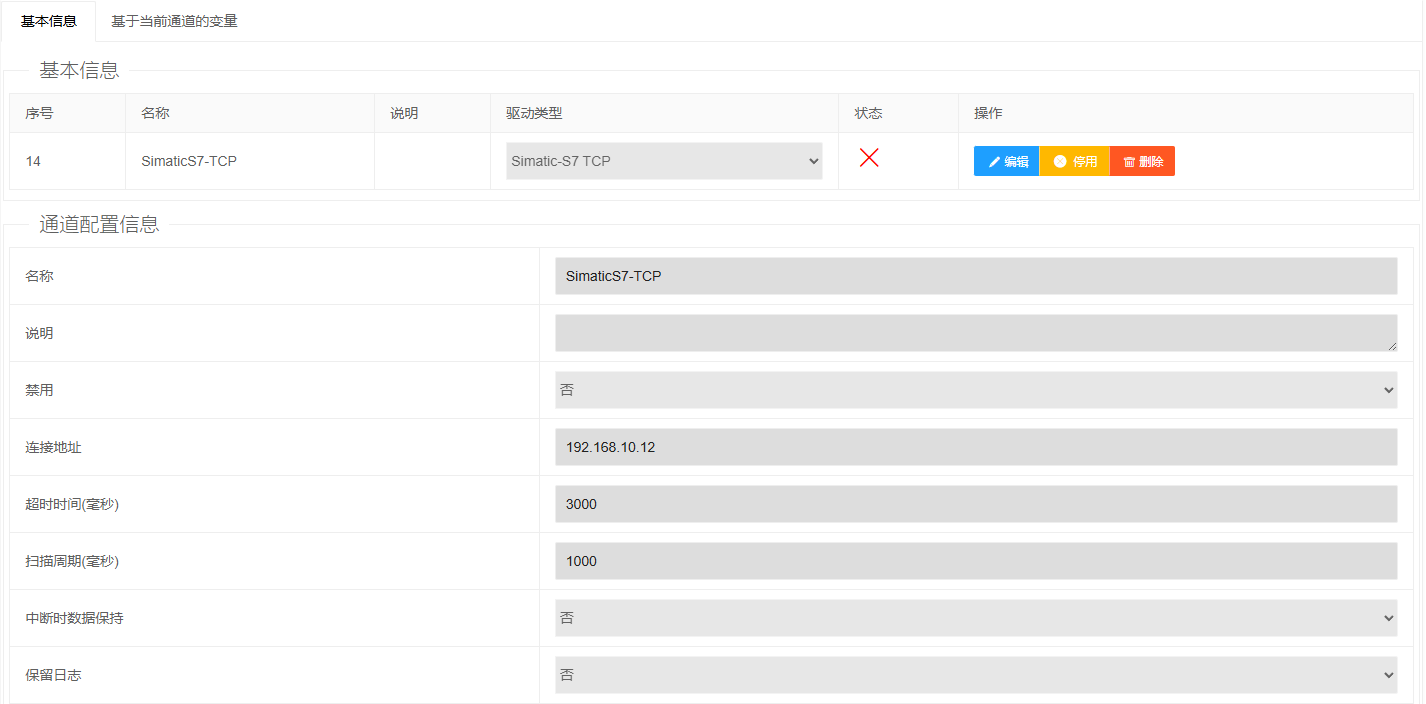
Task: Expand the 禁用 dropdown
Action: point(975,390)
